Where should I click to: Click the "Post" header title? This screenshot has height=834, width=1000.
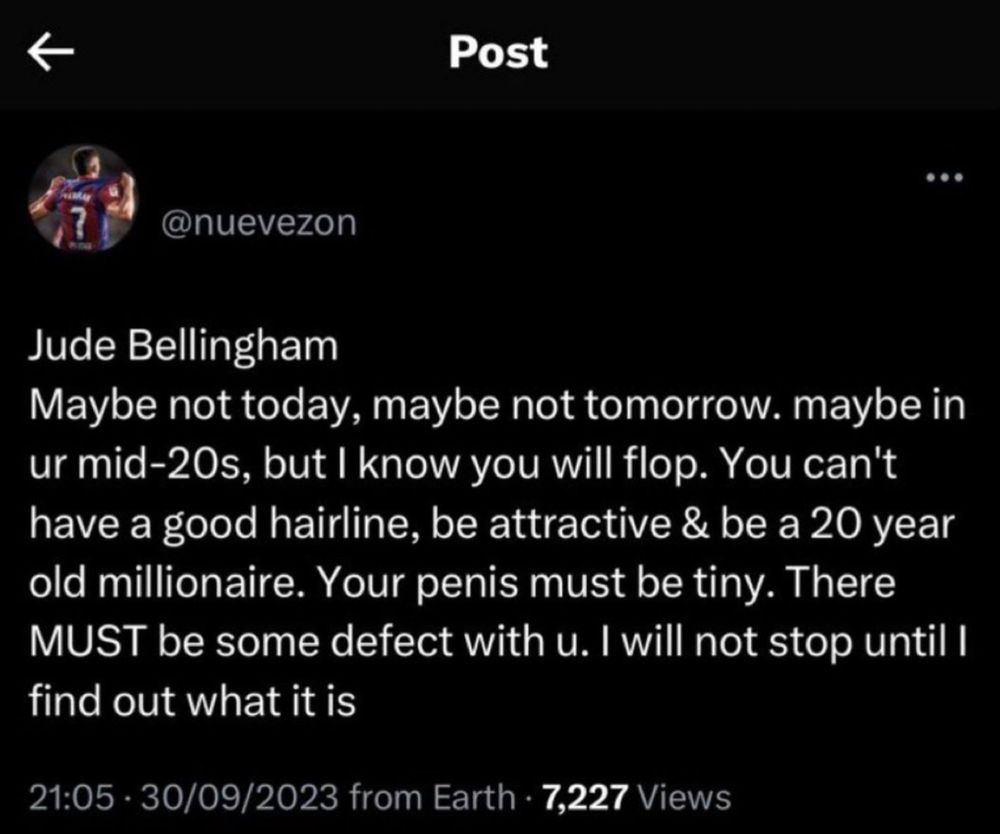[x=498, y=52]
